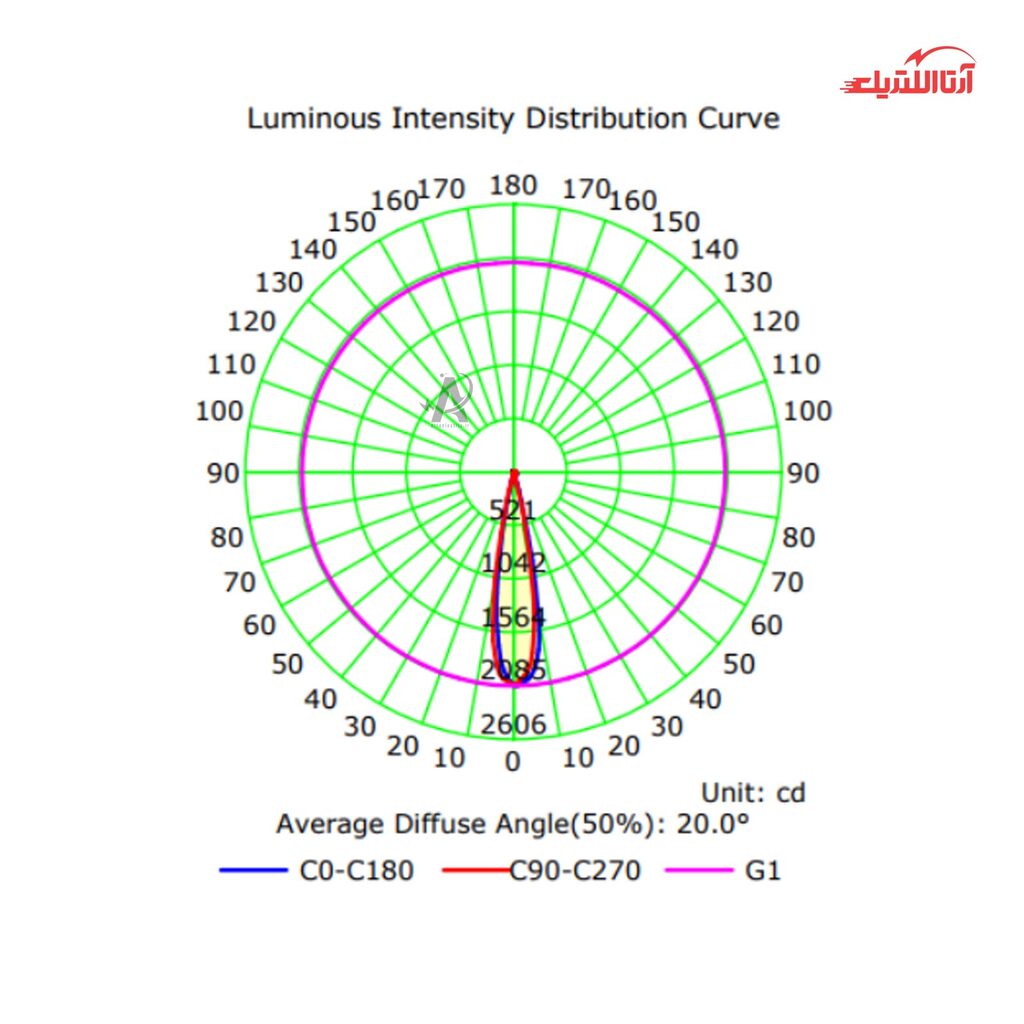Image resolution: width=1024 pixels, height=1024 pixels.
Task: Click the red brand logo in top-right corner
Action: click(907, 74)
